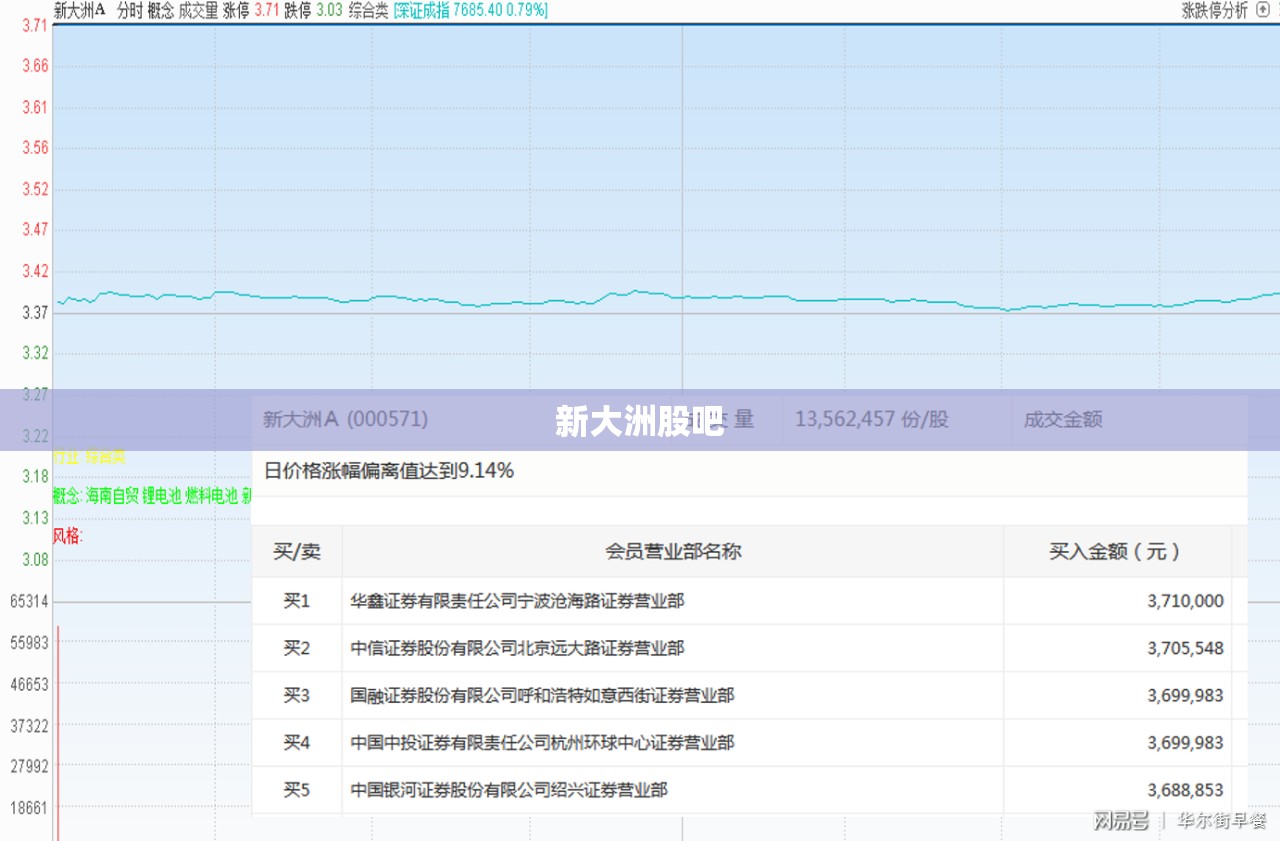Click the 海南自贸 concept tag
1280x841 pixels.
click(112, 496)
